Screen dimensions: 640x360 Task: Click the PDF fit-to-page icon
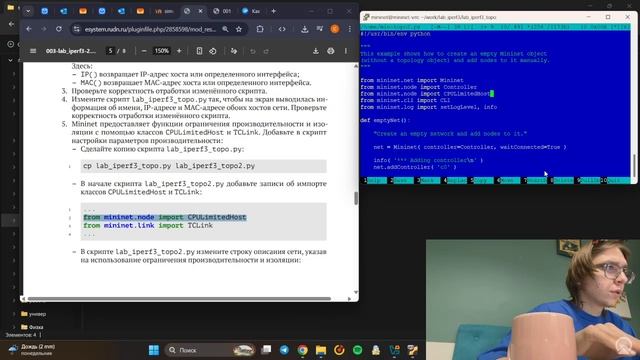(199, 51)
